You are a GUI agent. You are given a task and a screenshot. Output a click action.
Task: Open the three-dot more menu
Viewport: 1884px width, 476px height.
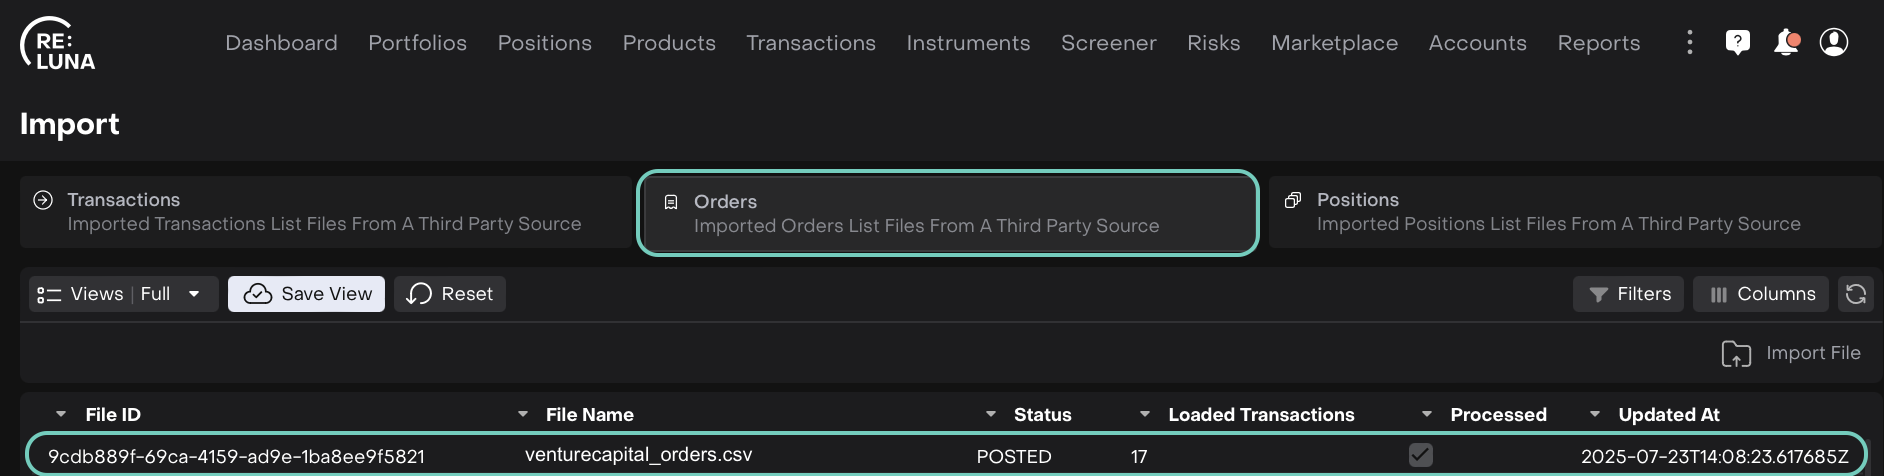pyautogui.click(x=1690, y=42)
